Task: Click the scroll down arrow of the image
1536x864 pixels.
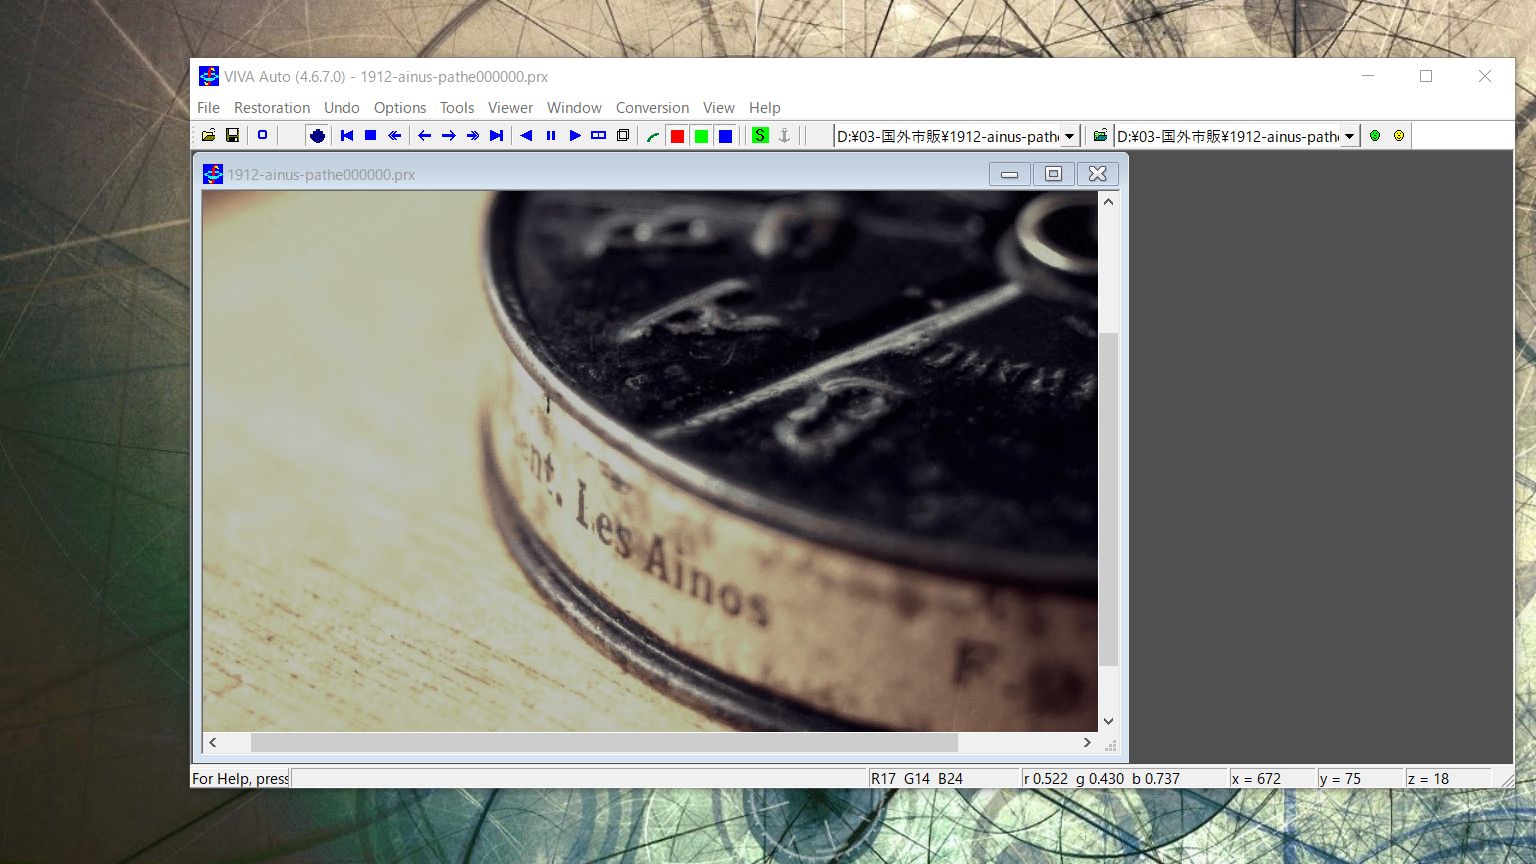Action: 1108,721
